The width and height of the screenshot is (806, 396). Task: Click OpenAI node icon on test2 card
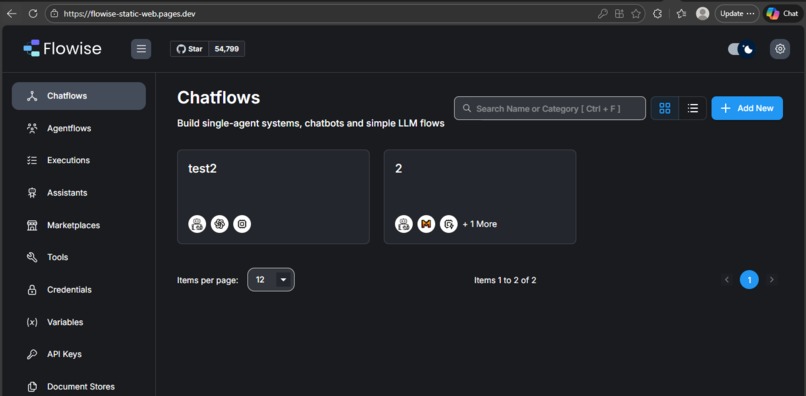(x=219, y=224)
